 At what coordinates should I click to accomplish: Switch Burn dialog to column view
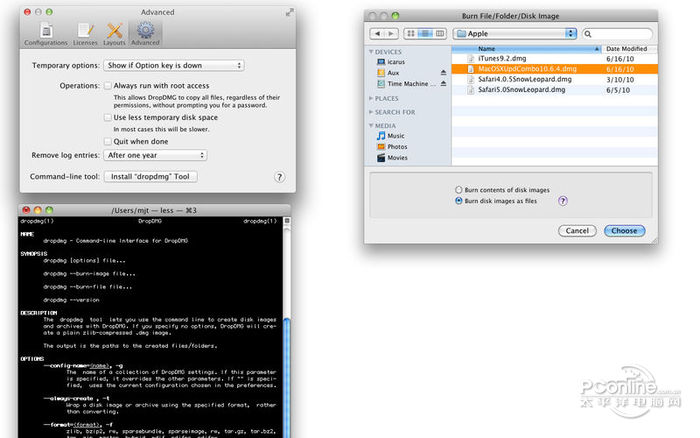[440, 33]
